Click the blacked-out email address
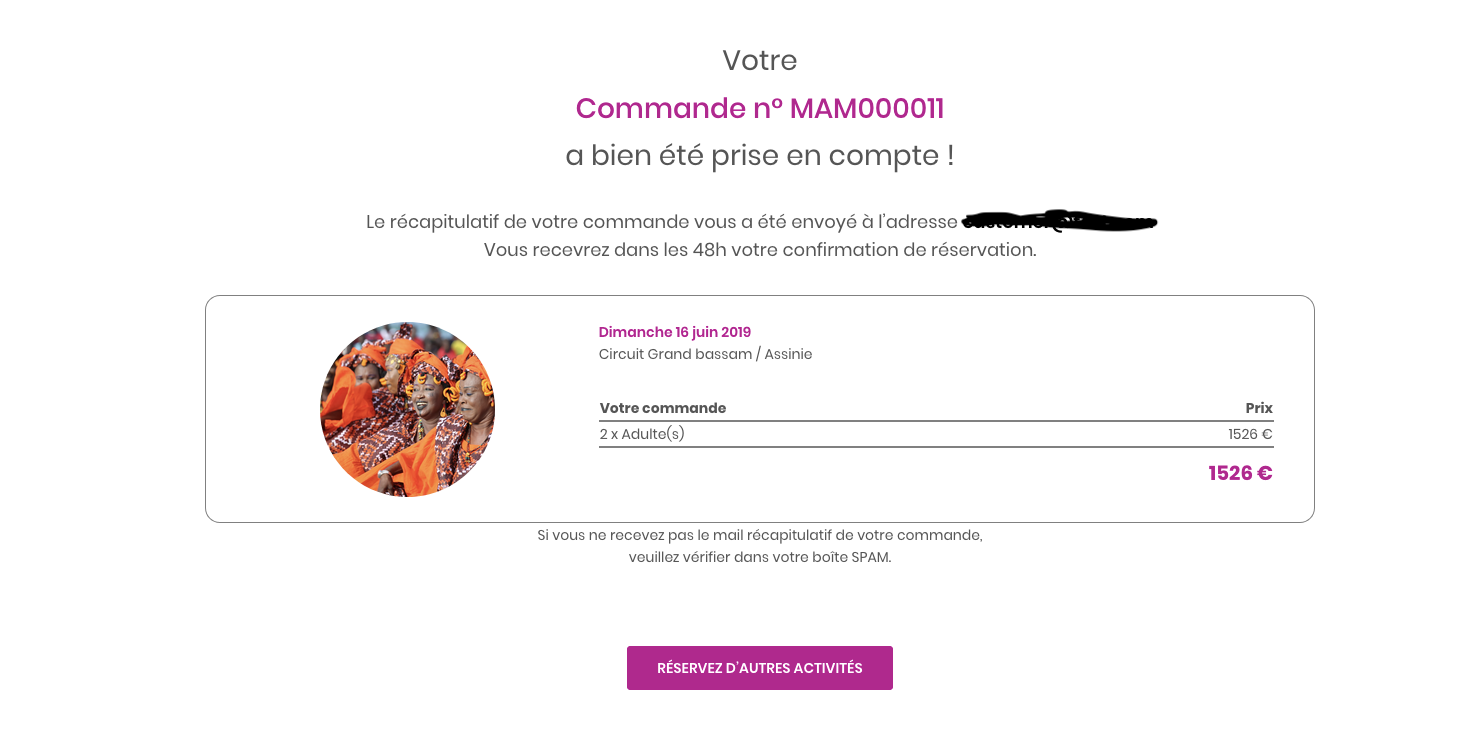1462x750 pixels. coord(1059,221)
